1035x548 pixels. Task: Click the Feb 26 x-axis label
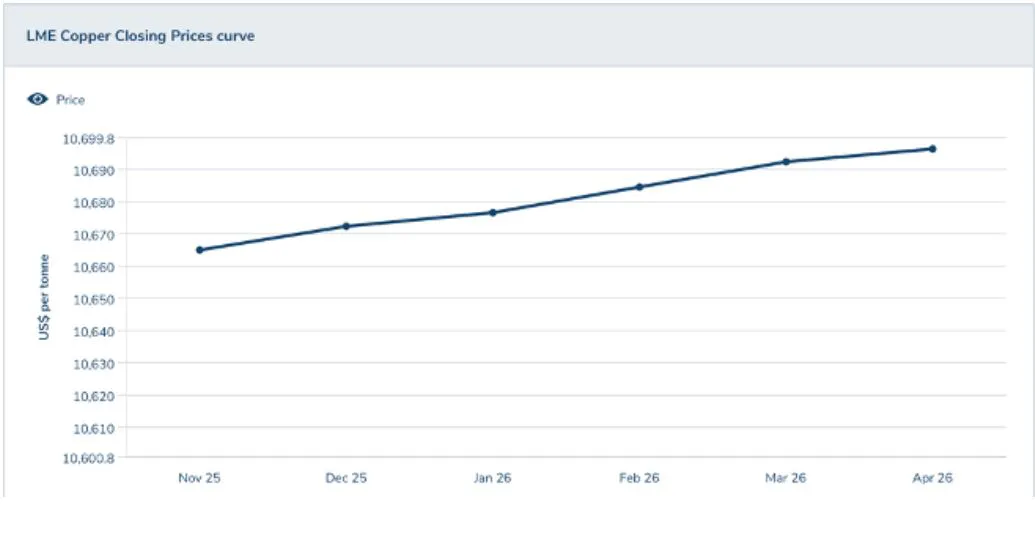(639, 478)
